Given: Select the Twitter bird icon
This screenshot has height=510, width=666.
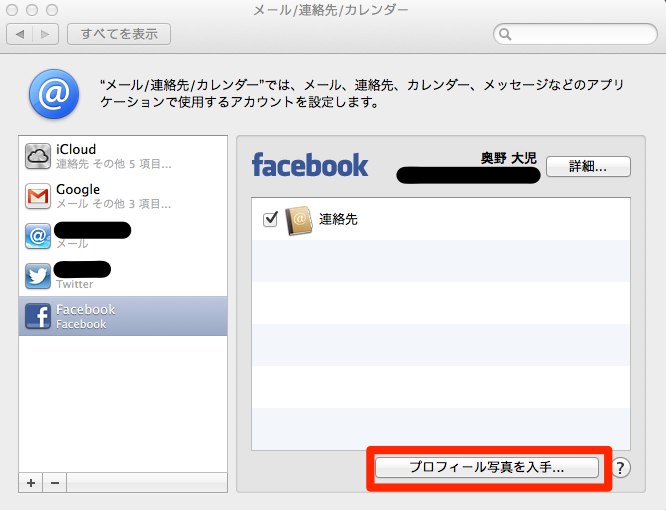Looking at the screenshot, I should click(x=38, y=276).
